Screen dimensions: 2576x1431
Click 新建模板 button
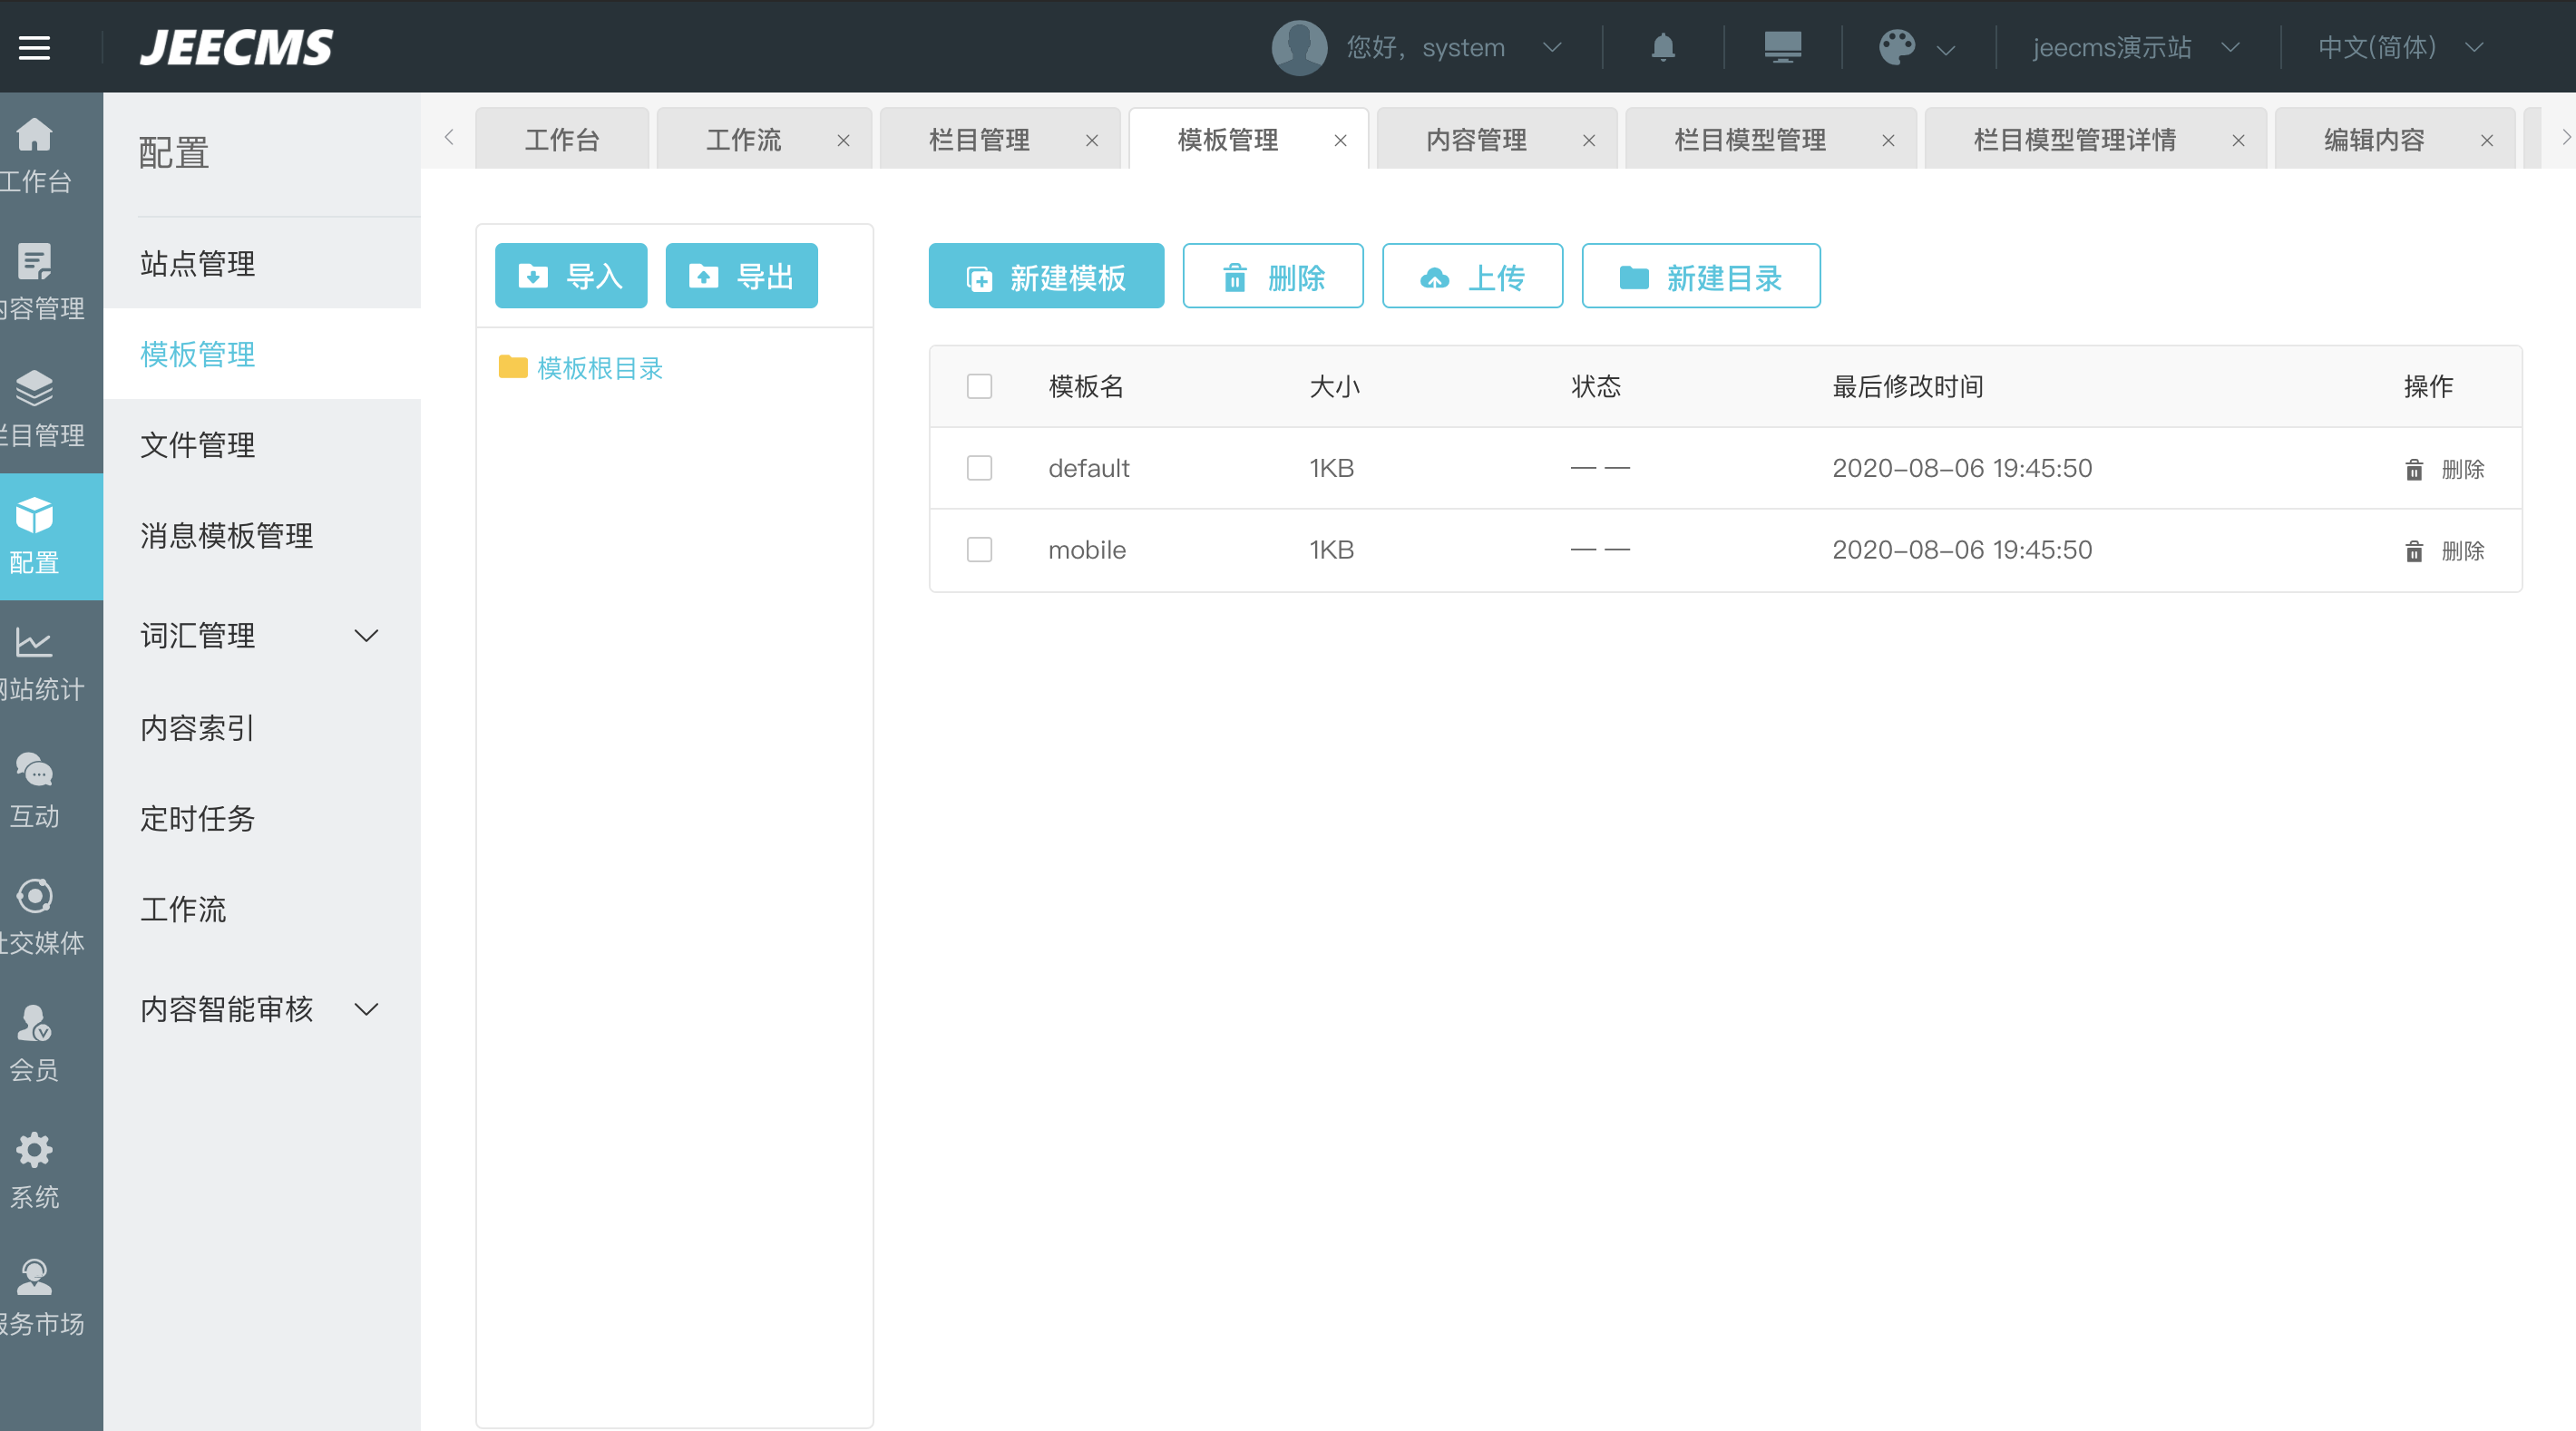coord(1045,277)
